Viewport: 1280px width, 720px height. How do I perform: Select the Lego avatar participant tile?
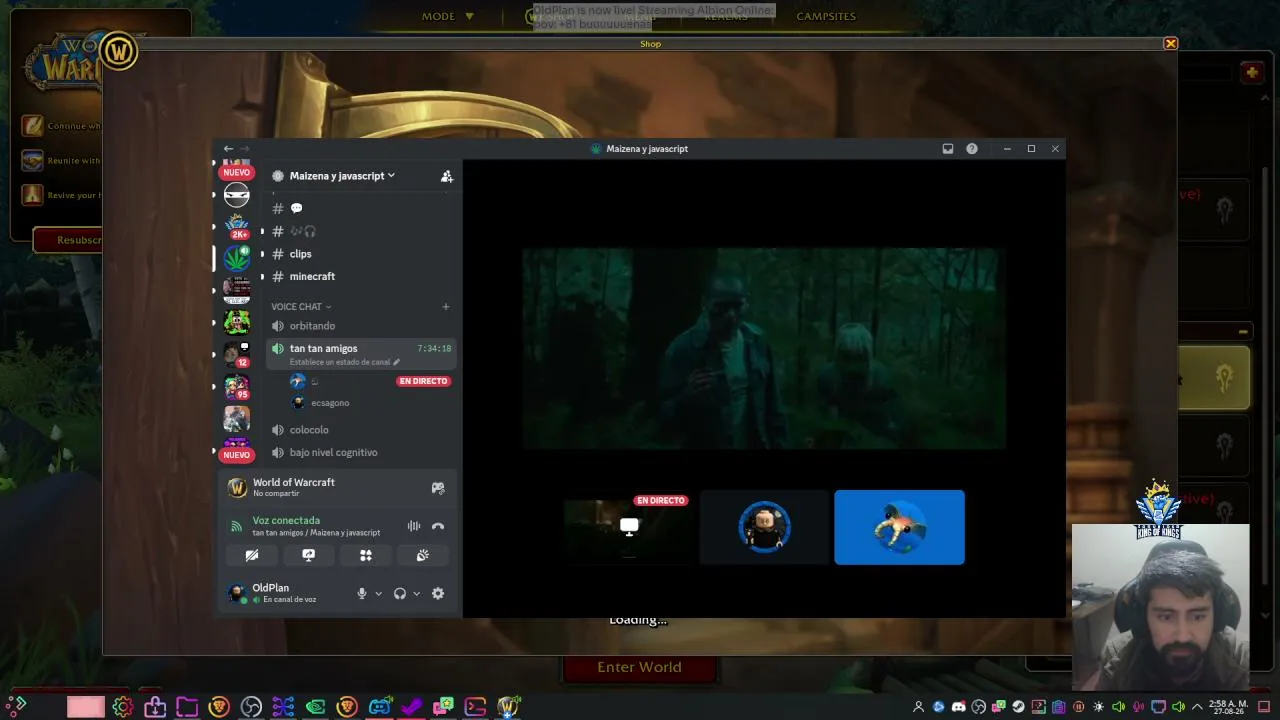click(764, 527)
